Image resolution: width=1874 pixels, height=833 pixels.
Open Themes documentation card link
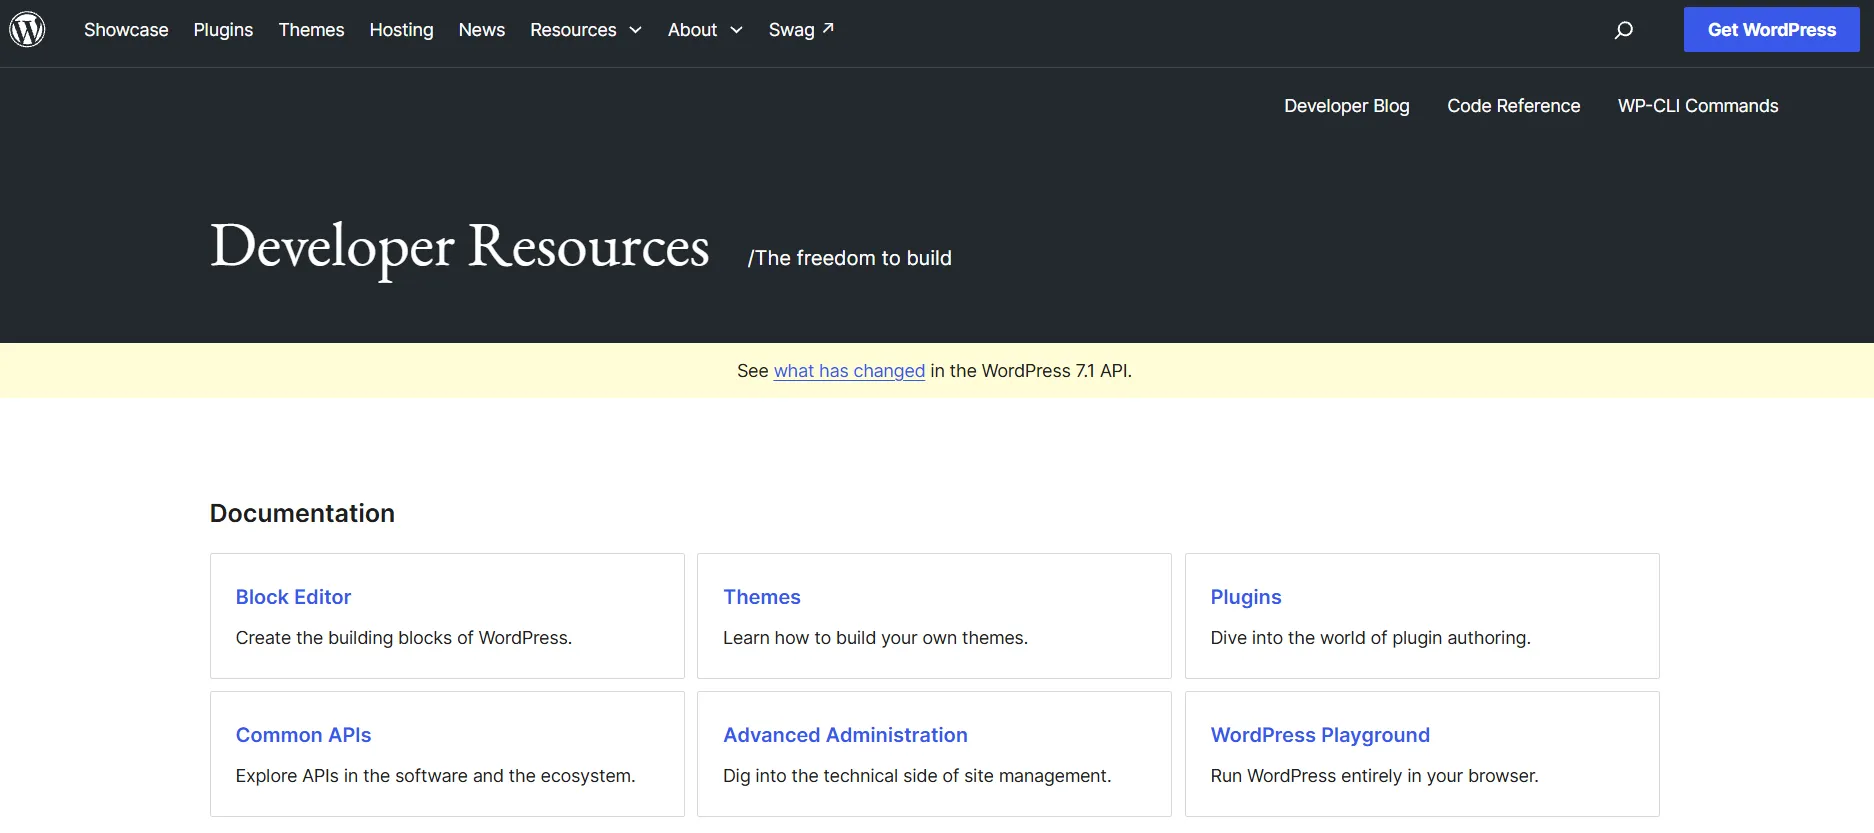tap(762, 597)
